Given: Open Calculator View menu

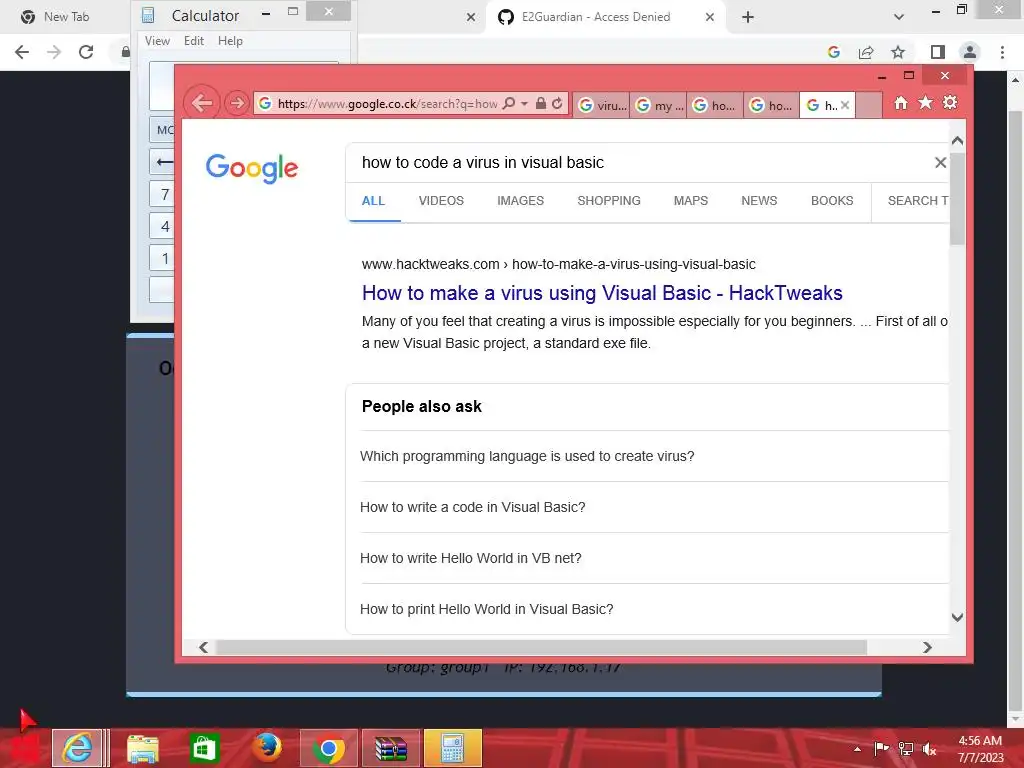Looking at the screenshot, I should coord(157,41).
